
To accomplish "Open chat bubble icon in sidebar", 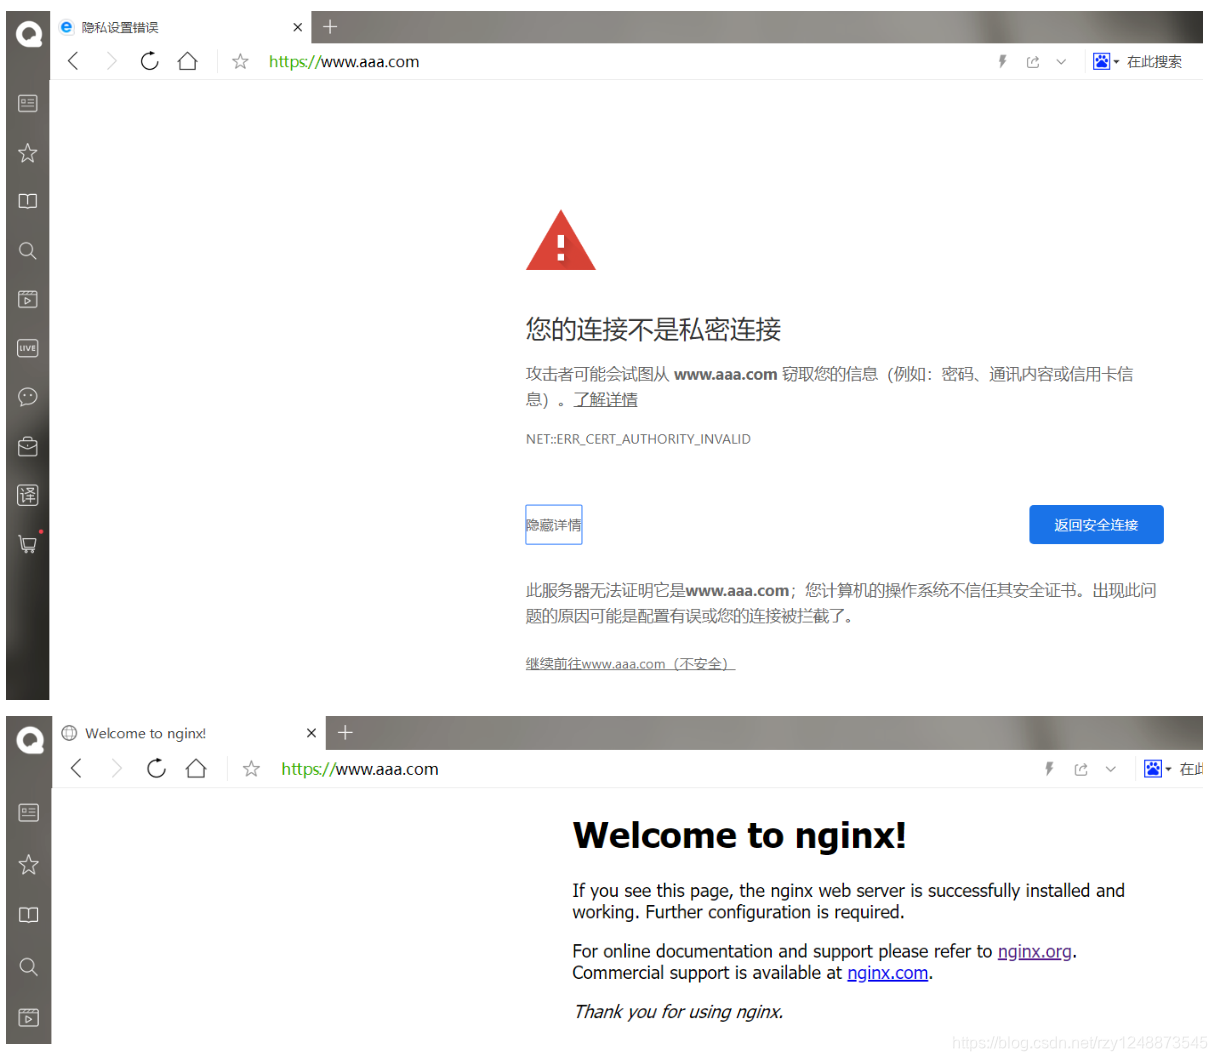I will pyautogui.click(x=28, y=397).
